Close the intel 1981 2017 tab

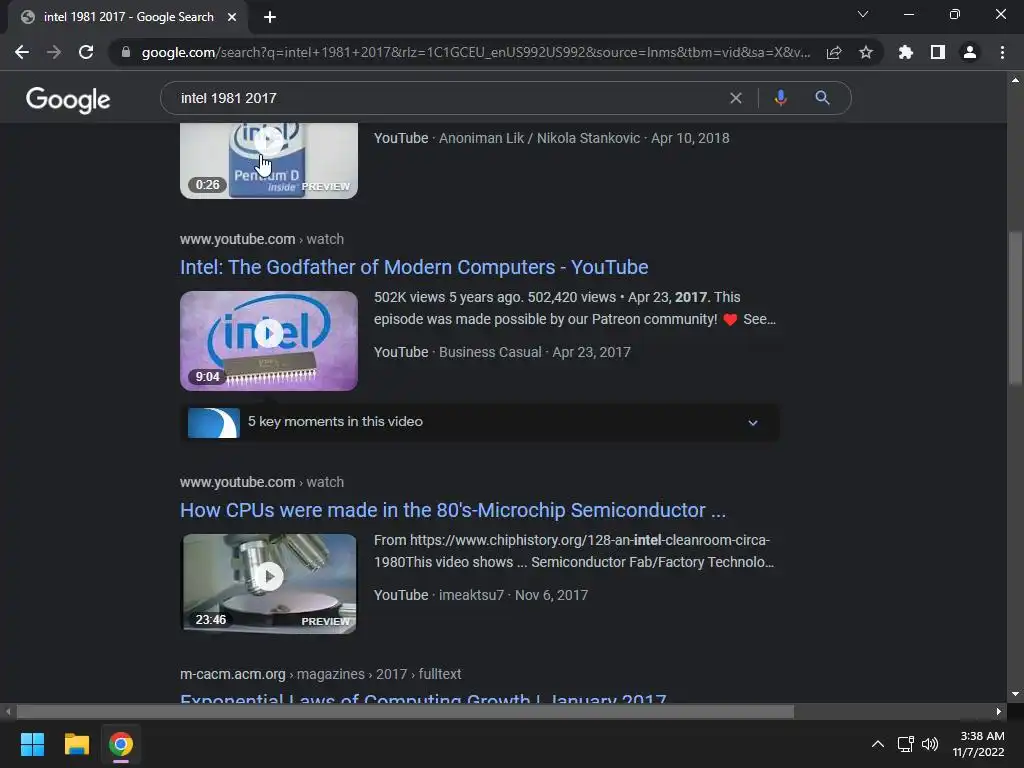pyautogui.click(x=232, y=17)
